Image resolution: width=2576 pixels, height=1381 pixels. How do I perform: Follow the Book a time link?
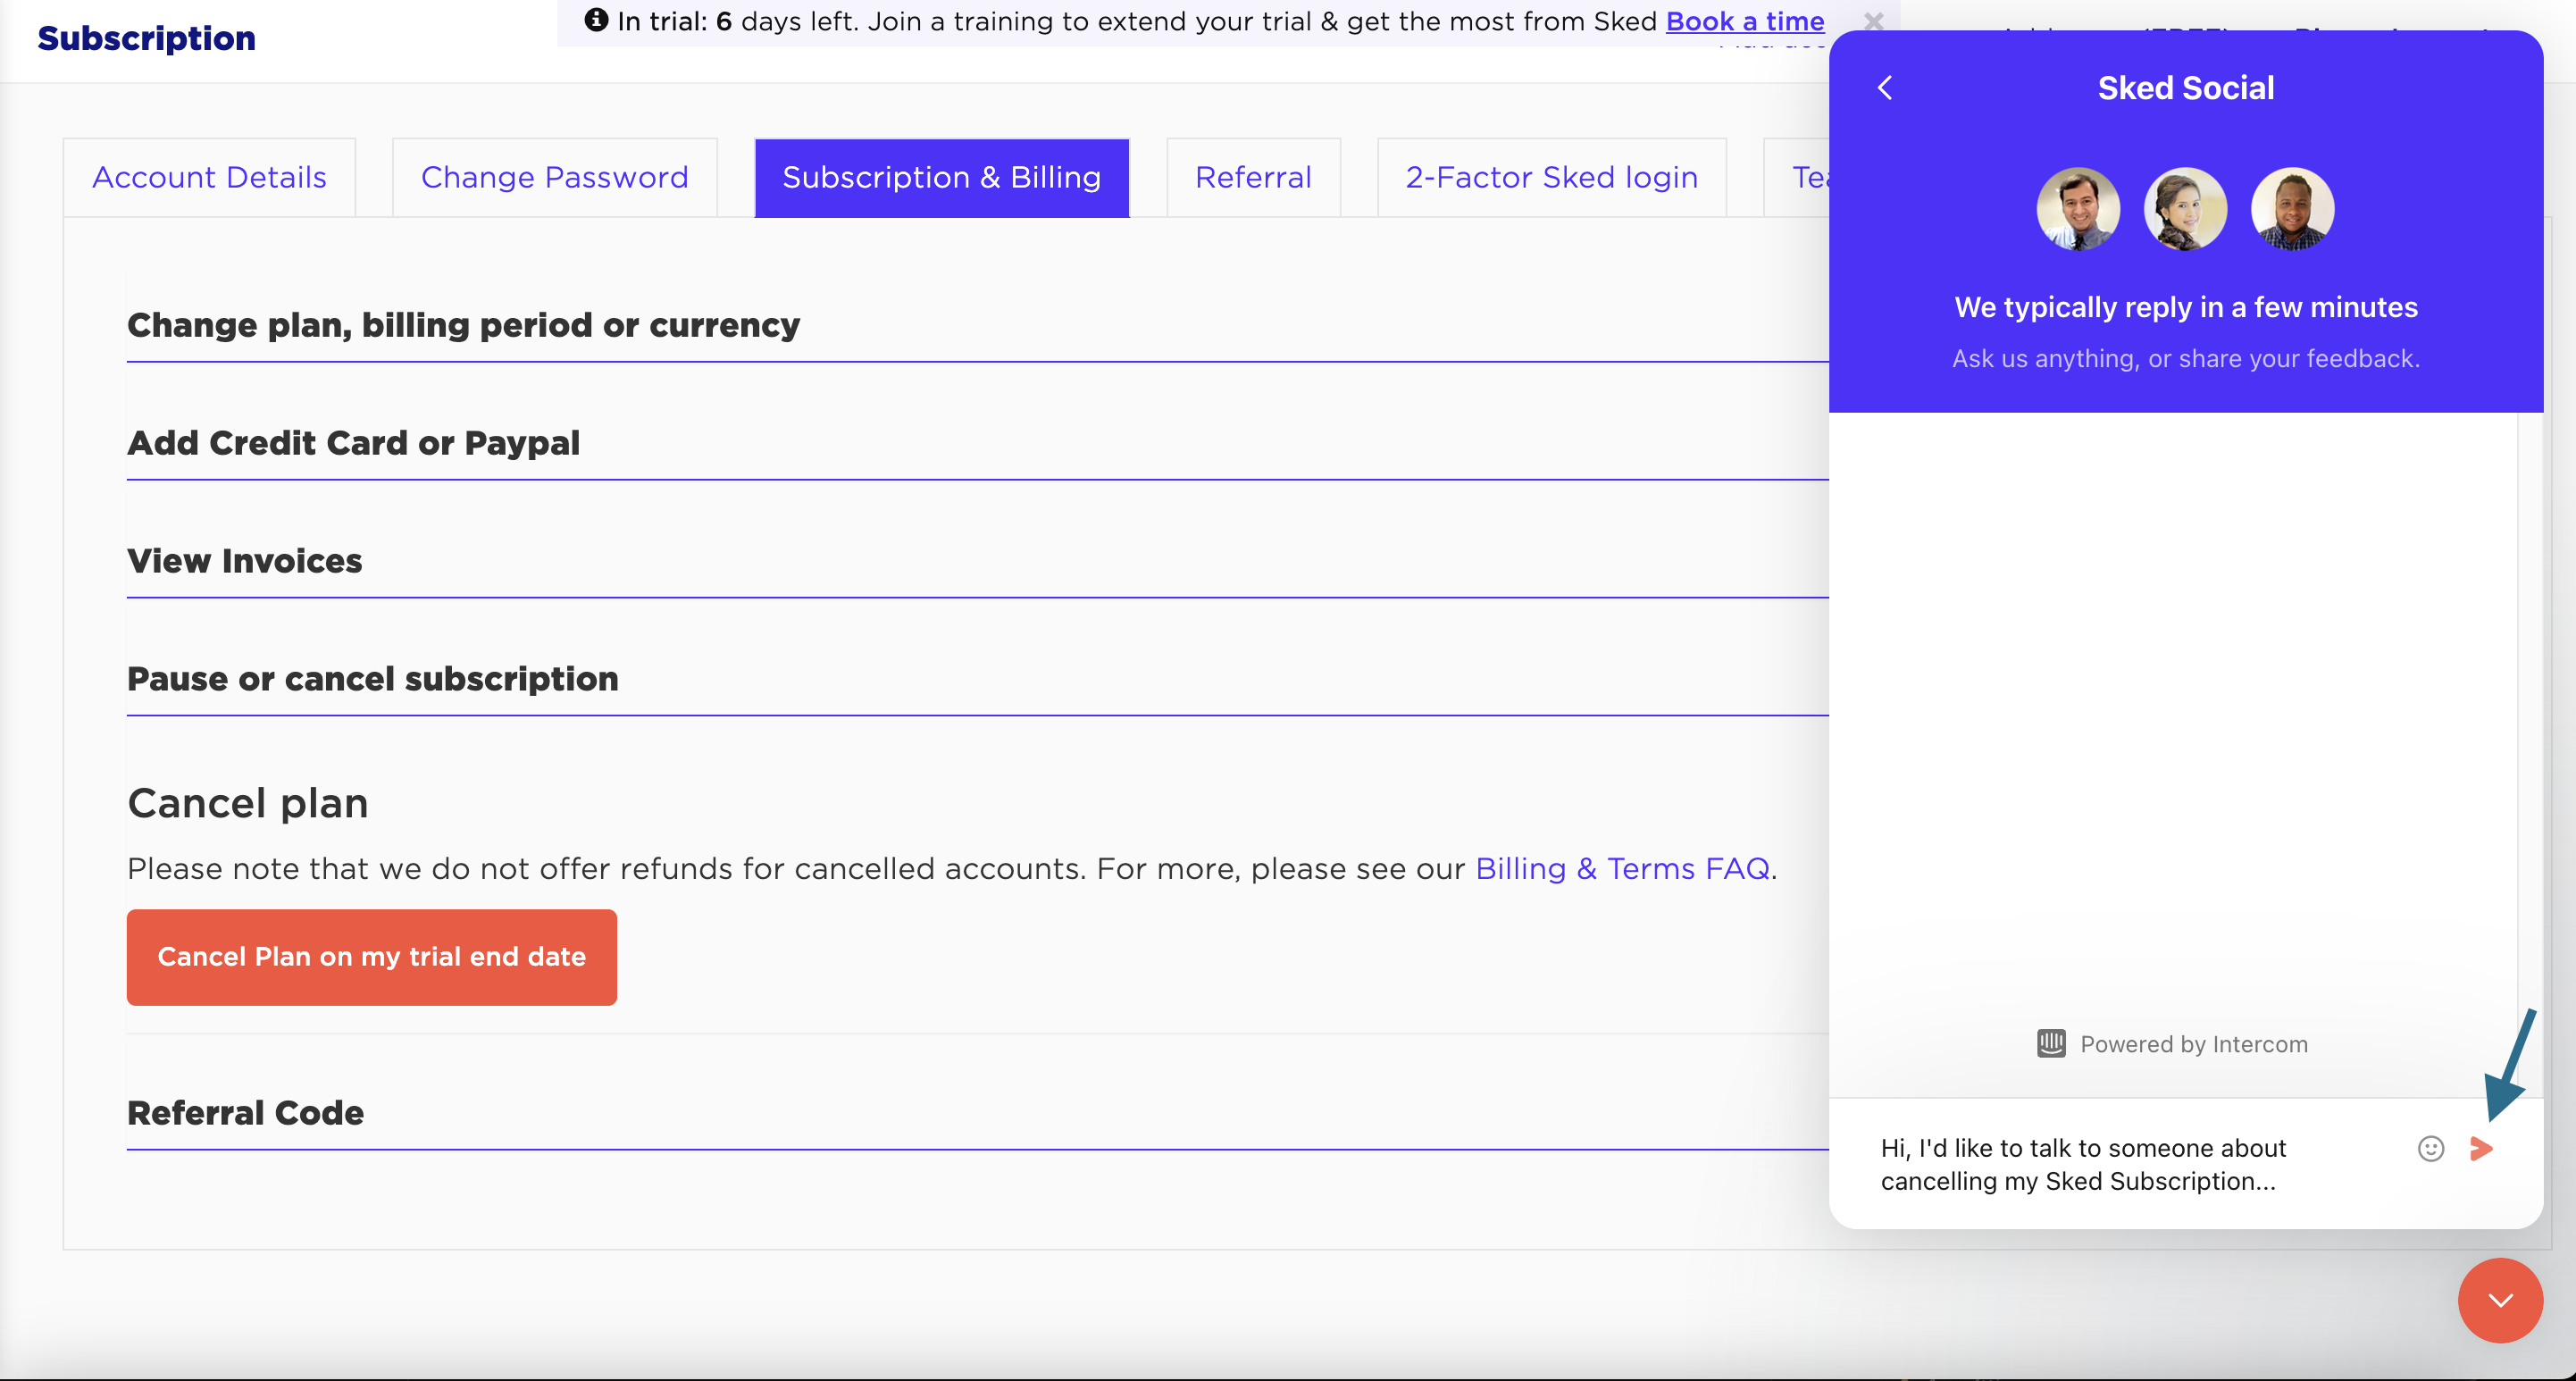point(1744,21)
